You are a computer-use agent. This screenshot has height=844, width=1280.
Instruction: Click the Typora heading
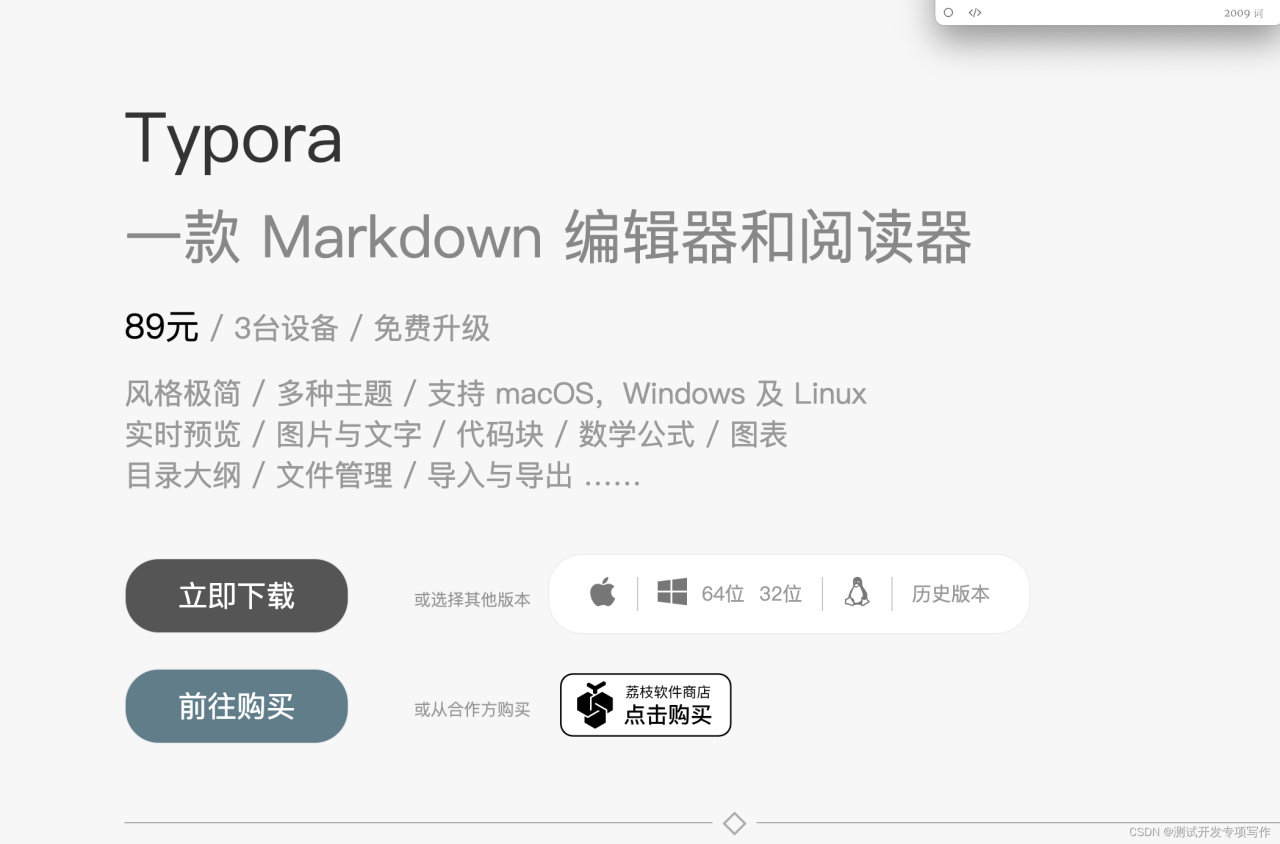pyautogui.click(x=234, y=138)
